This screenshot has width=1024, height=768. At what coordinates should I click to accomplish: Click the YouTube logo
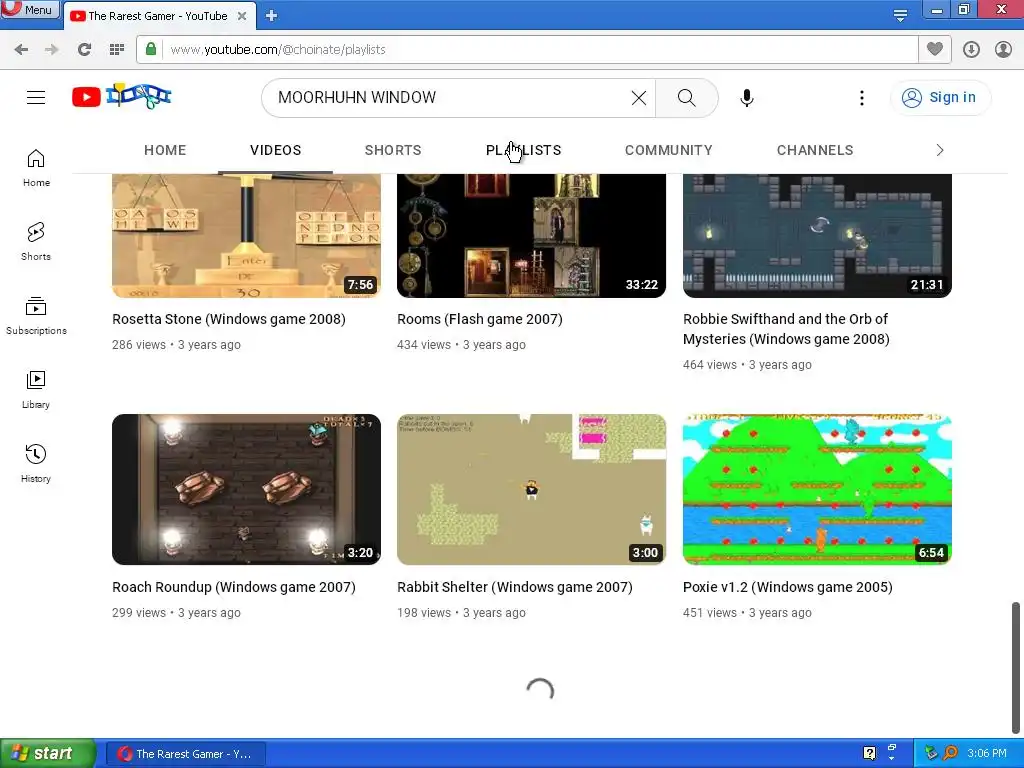(121, 97)
